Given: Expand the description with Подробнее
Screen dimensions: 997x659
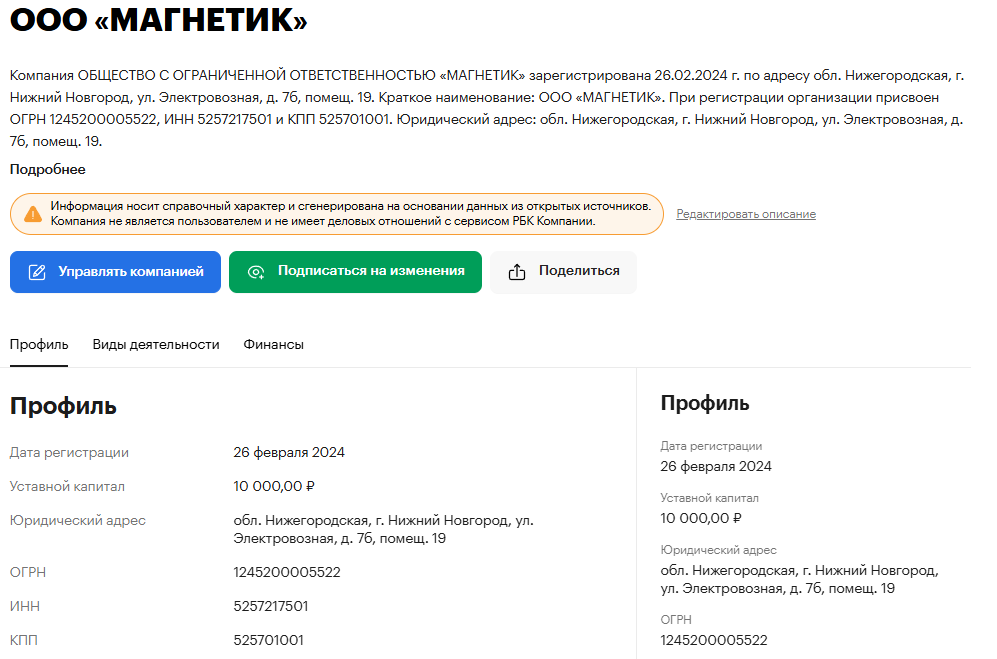Looking at the screenshot, I should tap(48, 170).
